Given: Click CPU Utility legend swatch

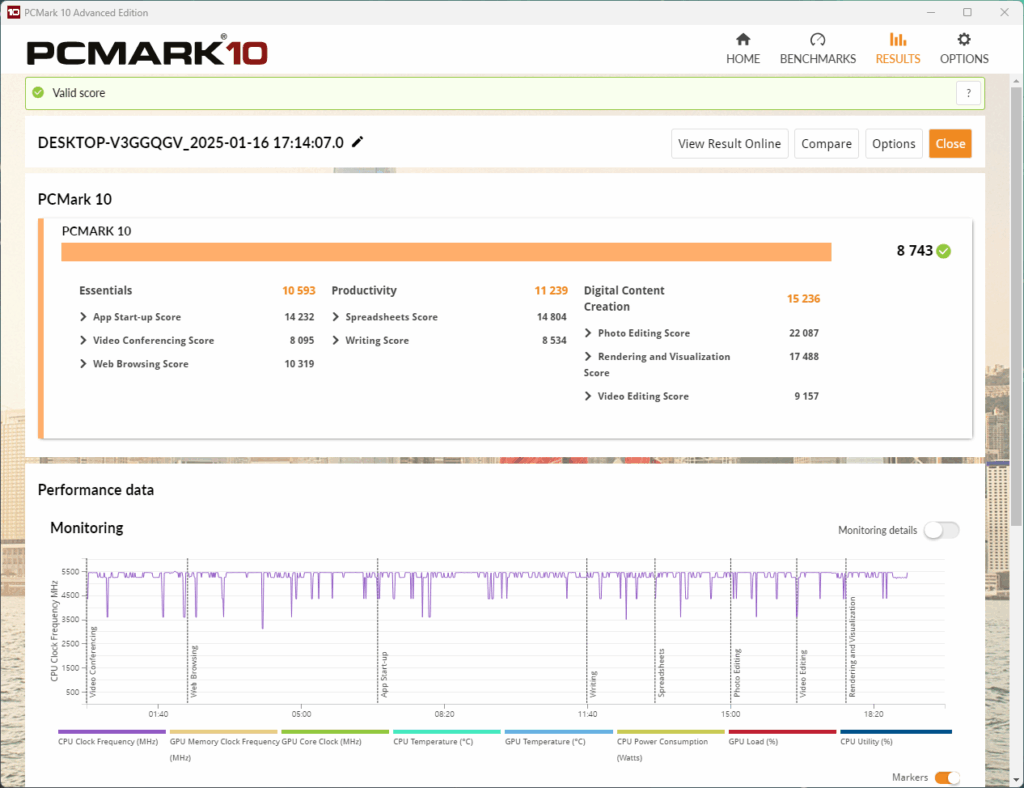Looking at the screenshot, I should 895,732.
